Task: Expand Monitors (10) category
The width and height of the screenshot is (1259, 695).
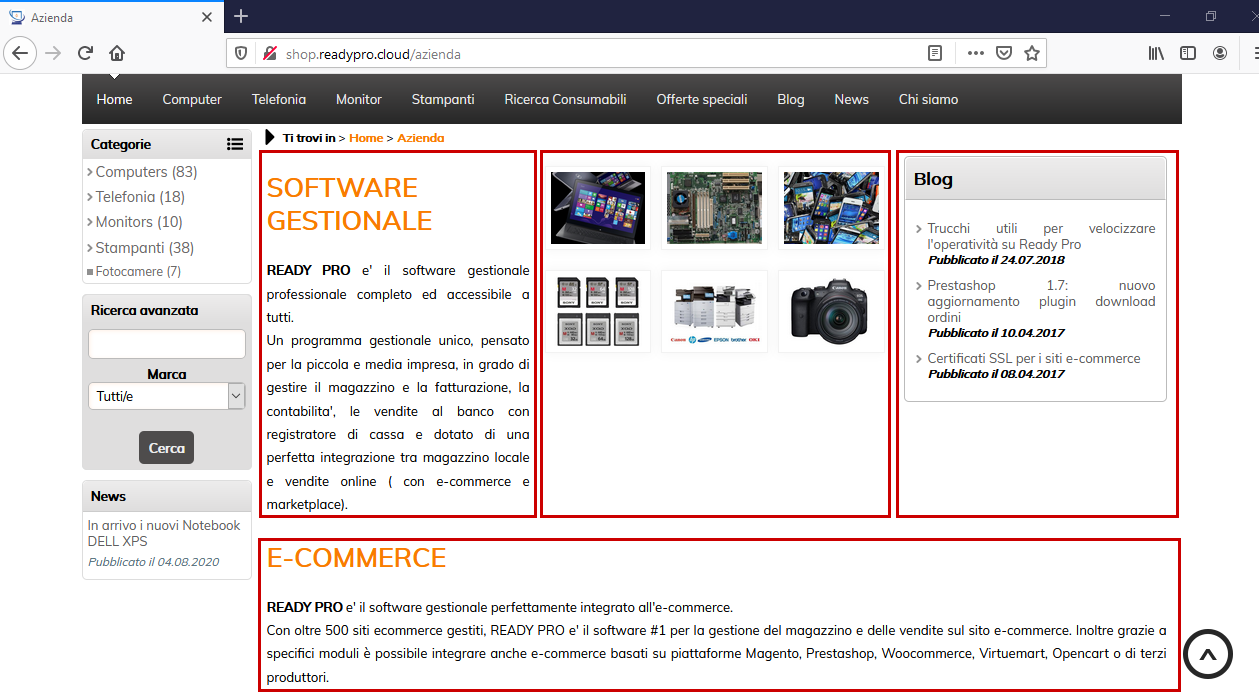Action: pos(139,222)
